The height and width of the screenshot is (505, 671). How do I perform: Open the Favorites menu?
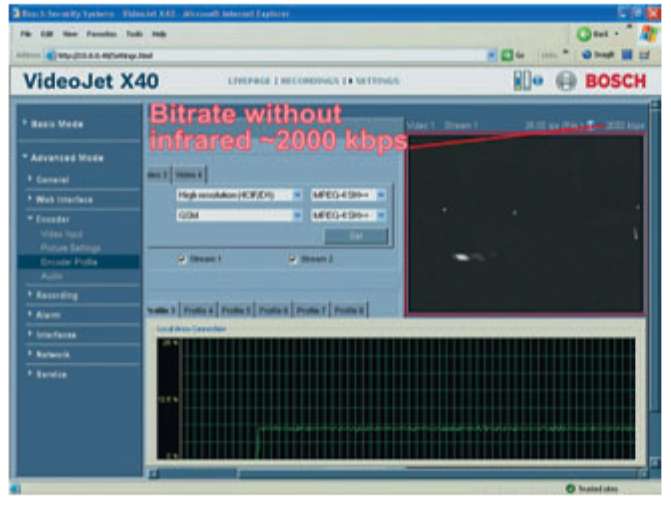coord(102,34)
